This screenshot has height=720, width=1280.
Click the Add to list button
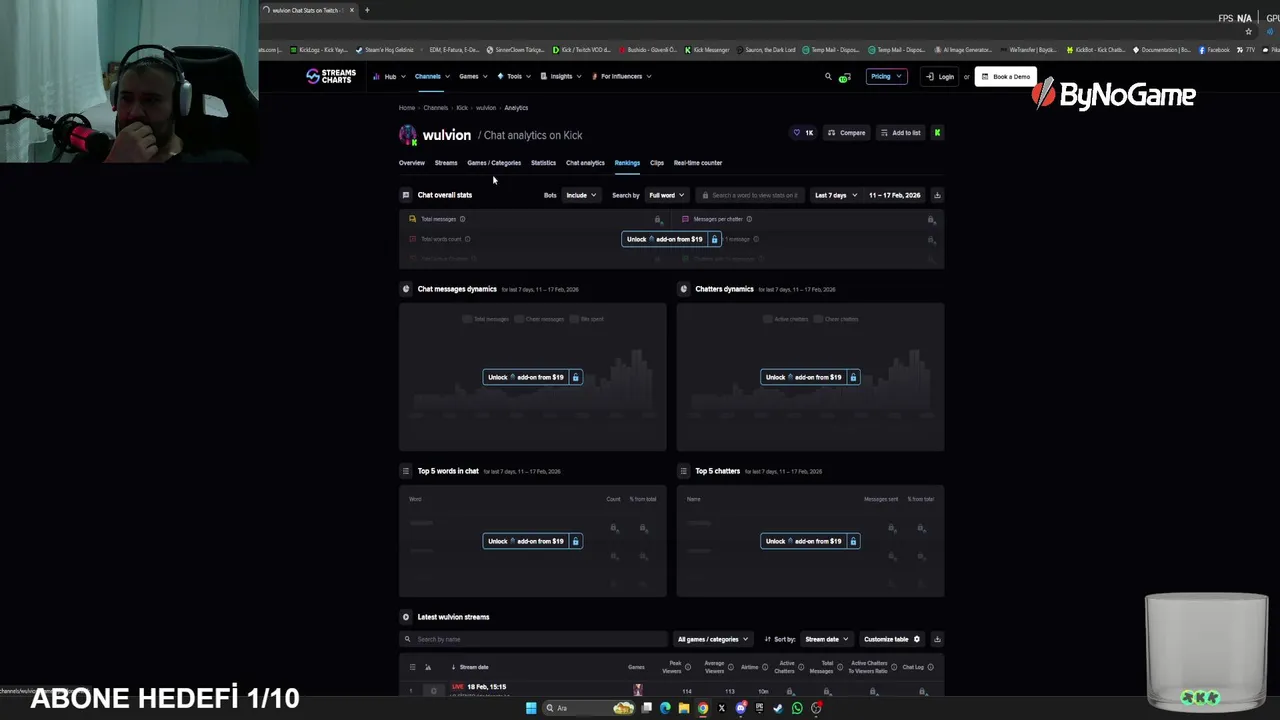(900, 132)
